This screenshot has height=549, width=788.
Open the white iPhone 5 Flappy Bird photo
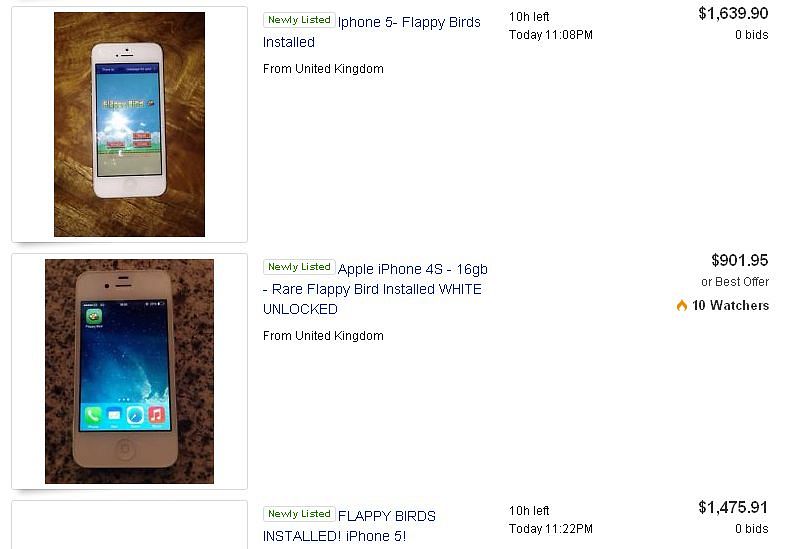129,124
